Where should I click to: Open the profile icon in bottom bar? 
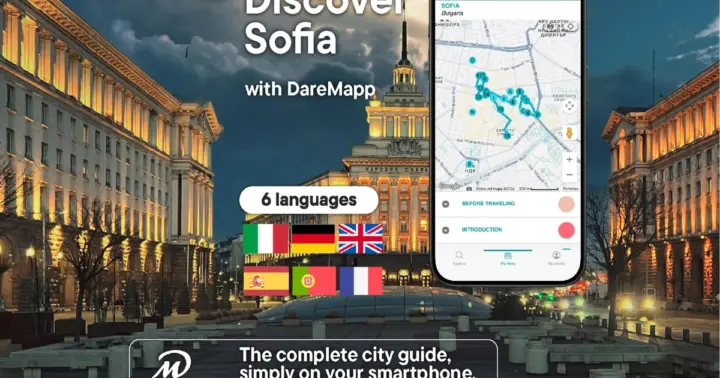pos(556,255)
